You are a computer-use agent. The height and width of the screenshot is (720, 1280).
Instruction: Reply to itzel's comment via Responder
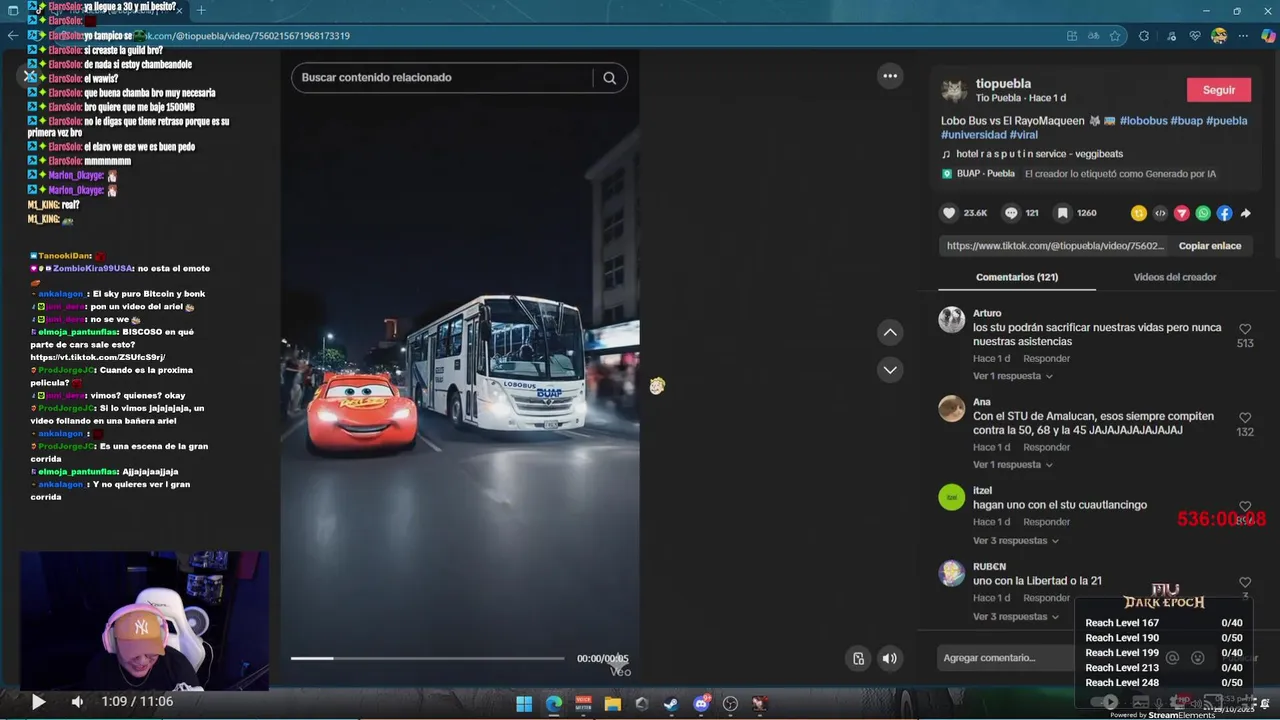click(x=1046, y=522)
